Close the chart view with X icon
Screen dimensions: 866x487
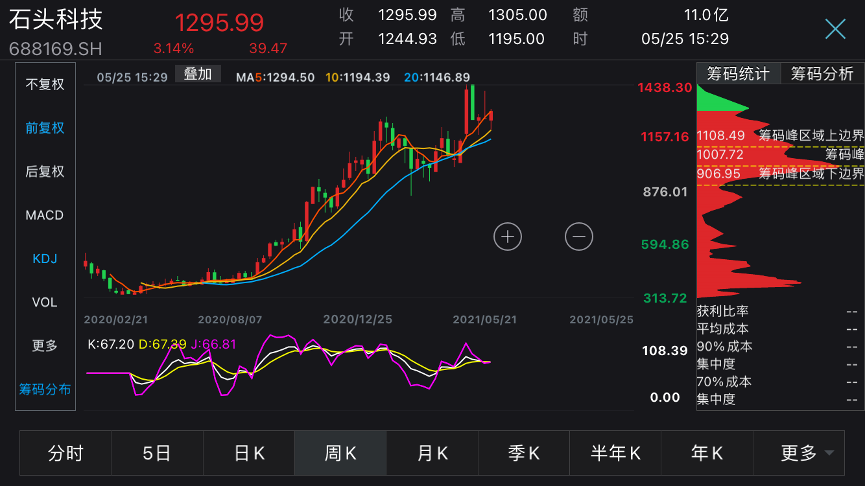[835, 29]
